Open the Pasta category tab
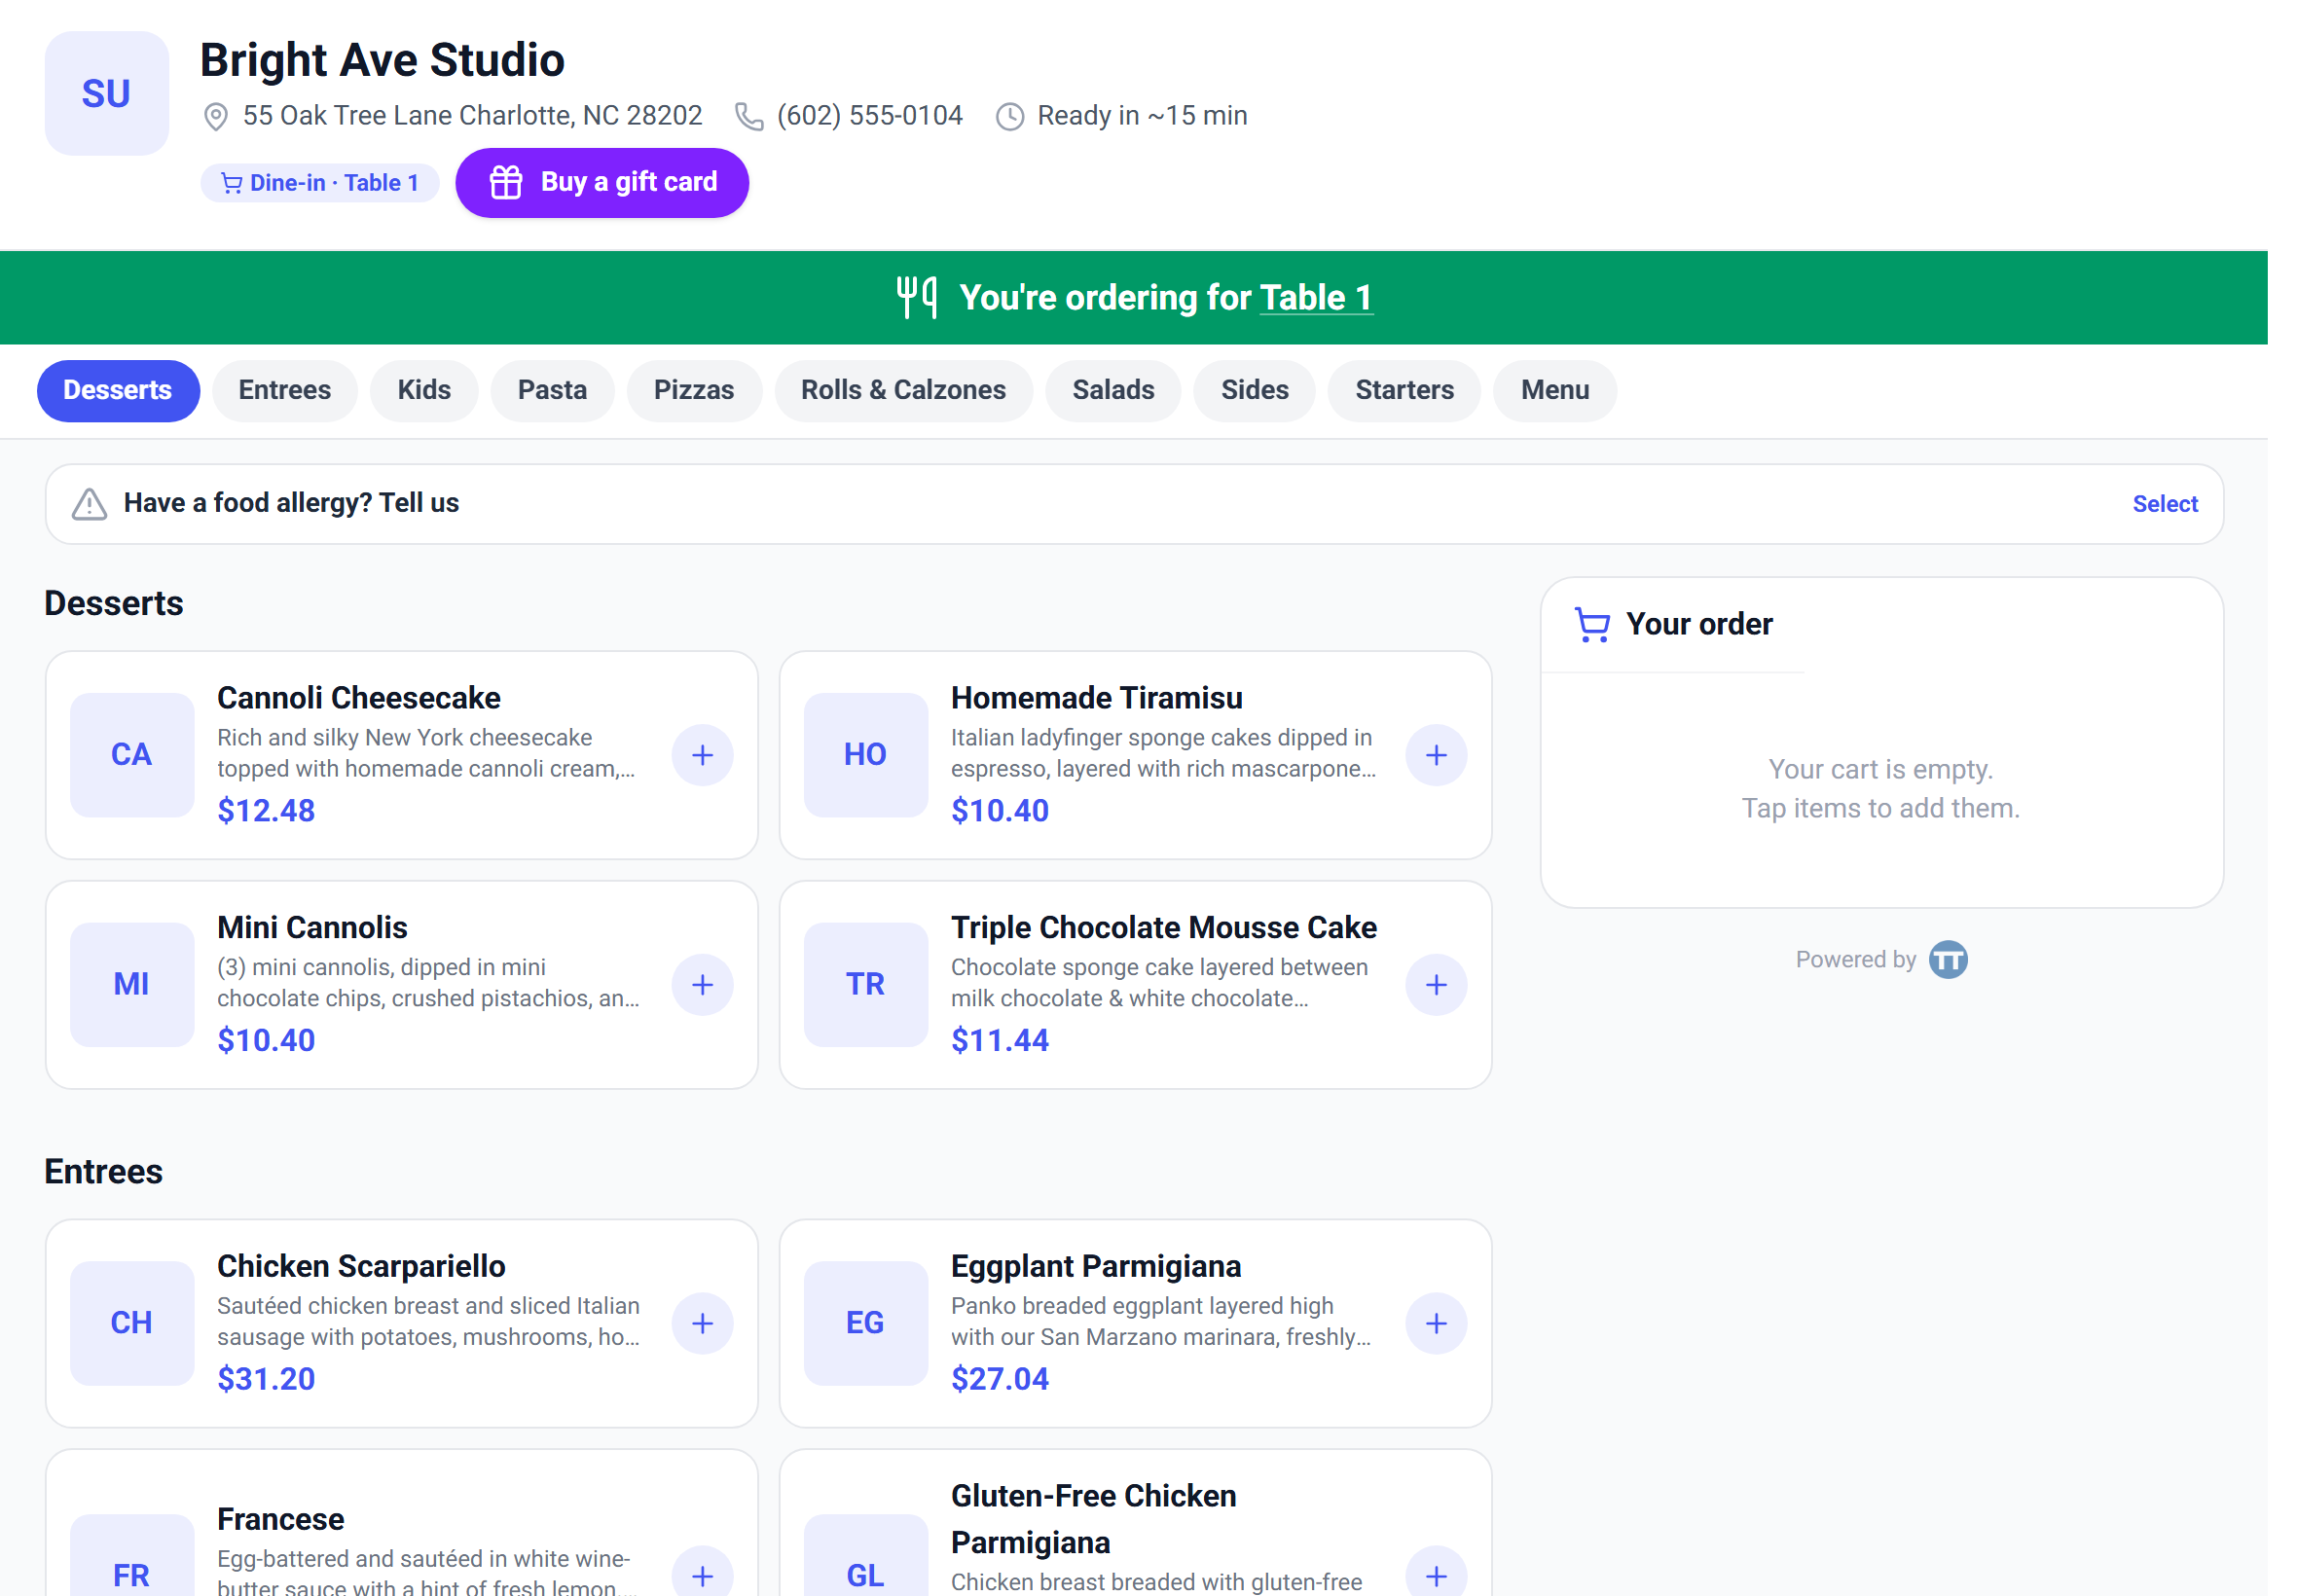The width and height of the screenshot is (2297, 1596). [x=552, y=391]
